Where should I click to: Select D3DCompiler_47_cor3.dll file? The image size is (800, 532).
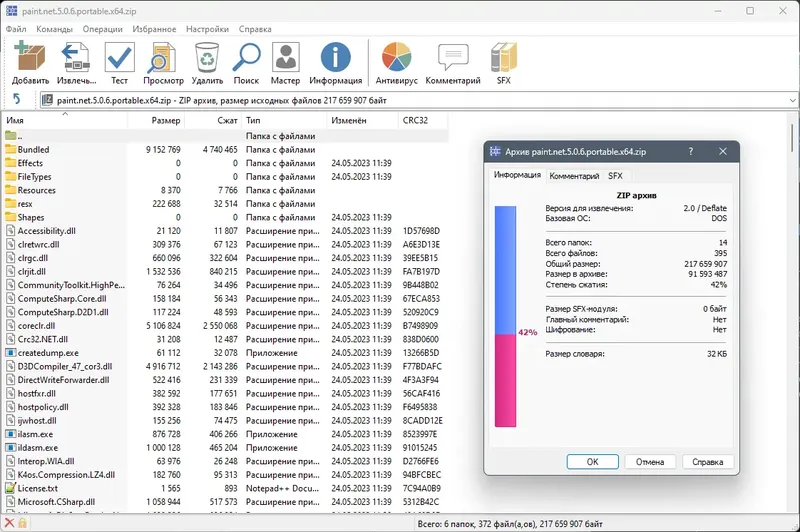[224, 366]
